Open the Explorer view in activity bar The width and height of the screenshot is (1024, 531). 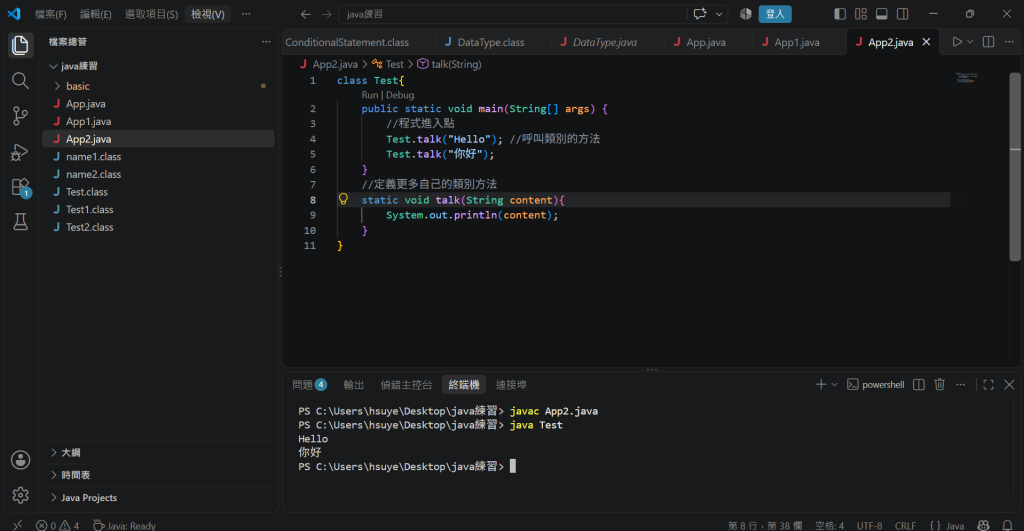point(20,45)
